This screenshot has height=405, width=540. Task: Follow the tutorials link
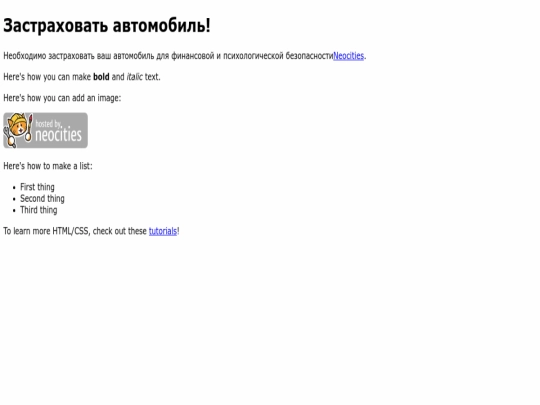pyautogui.click(x=163, y=231)
